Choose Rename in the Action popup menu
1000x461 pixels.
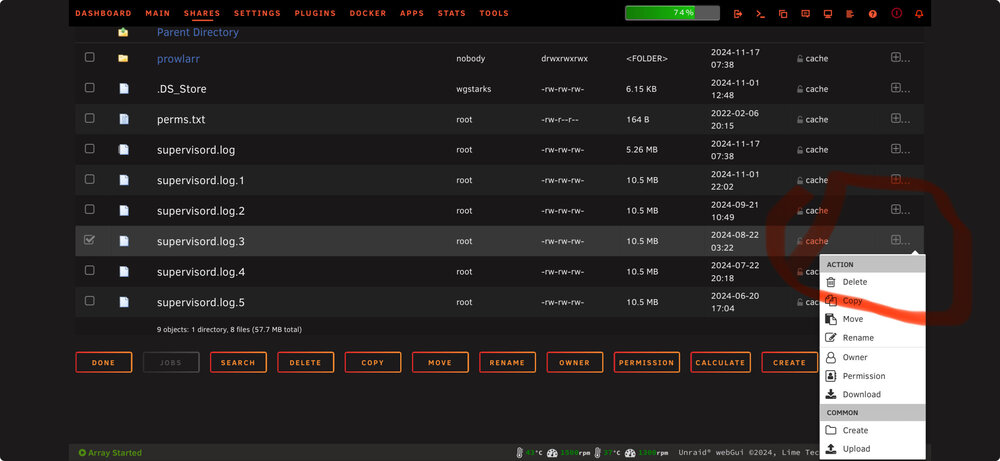tap(872, 338)
